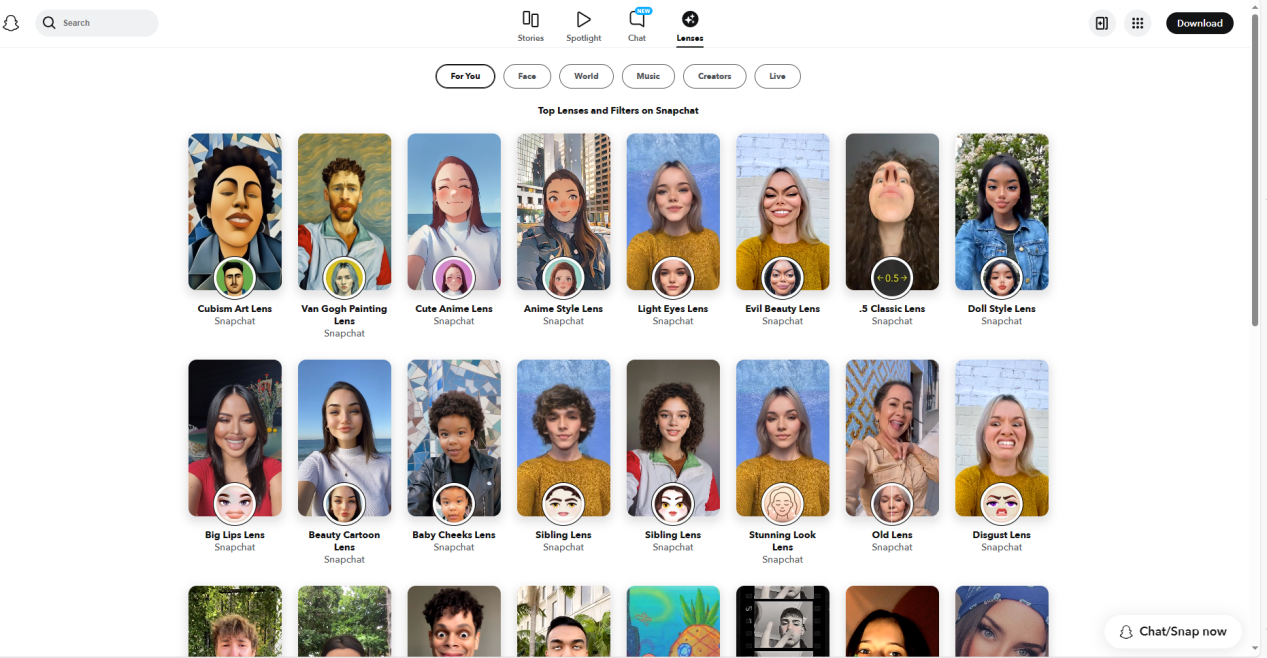1267x658 pixels.
Task: Select the Creators filter
Action: point(714,76)
